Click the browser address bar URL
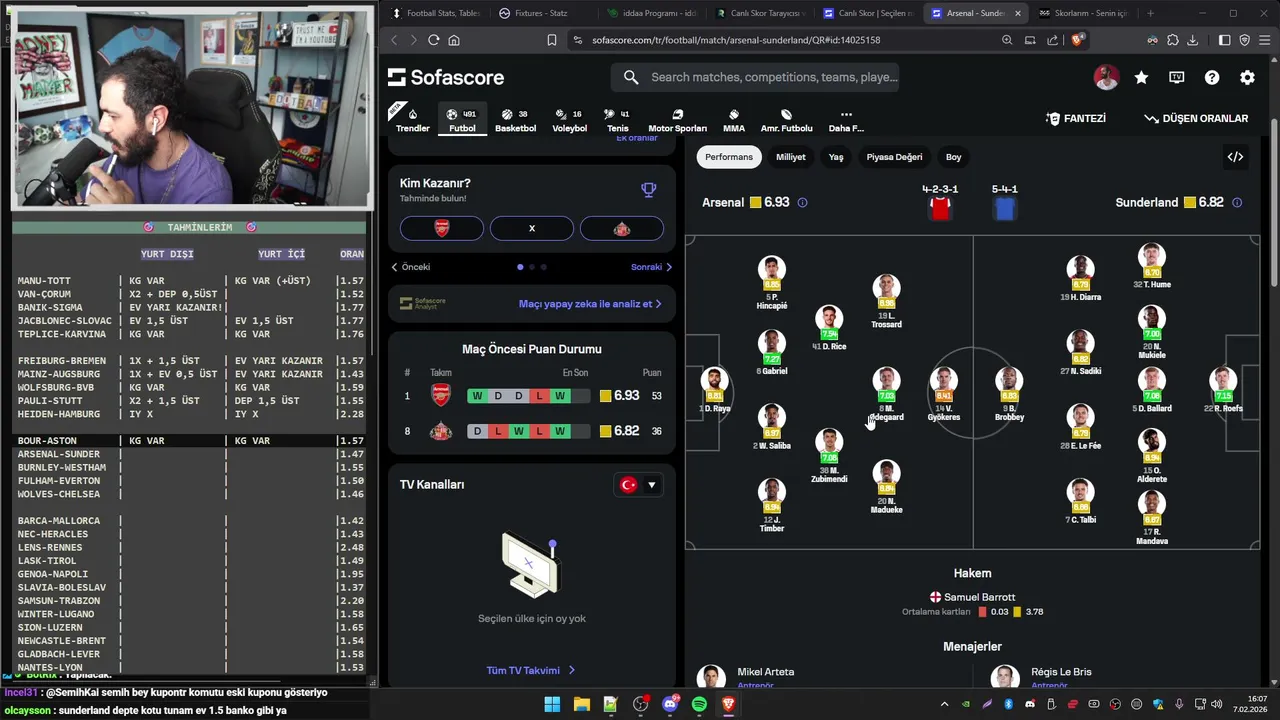The height and width of the screenshot is (720, 1280). click(736, 40)
